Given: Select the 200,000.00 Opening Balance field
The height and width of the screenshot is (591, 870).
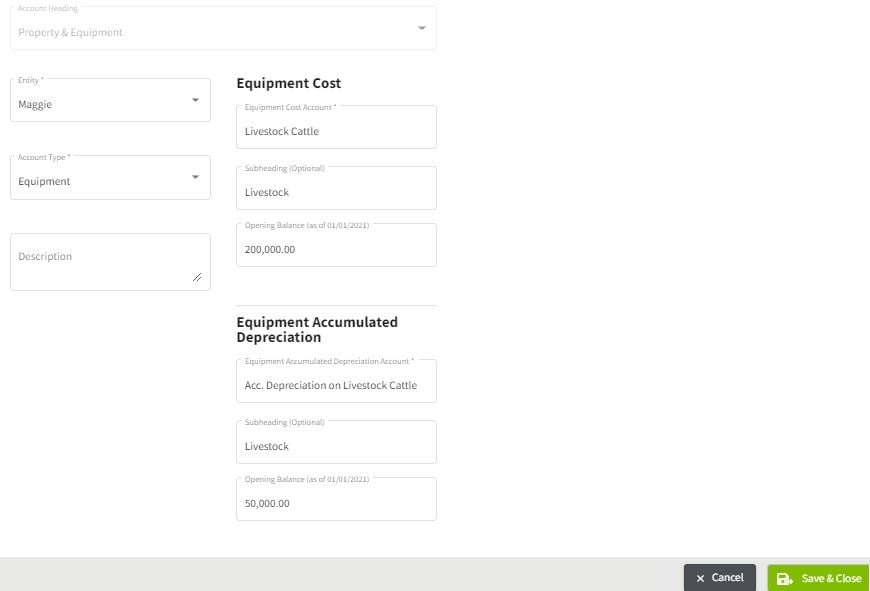Looking at the screenshot, I should coord(336,248).
